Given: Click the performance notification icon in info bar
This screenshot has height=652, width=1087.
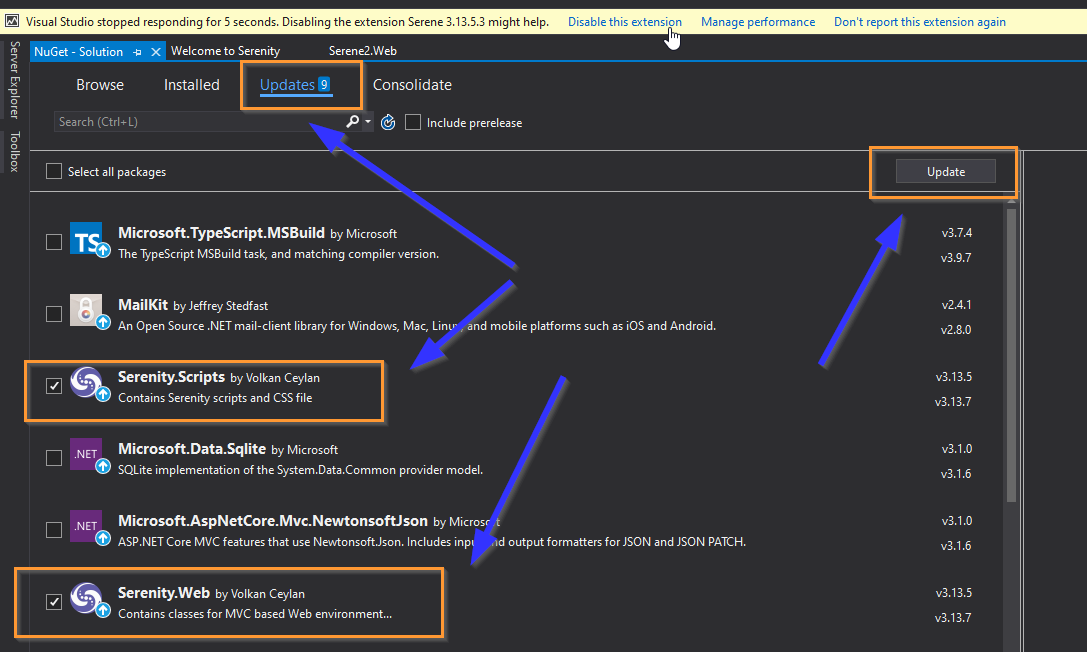Looking at the screenshot, I should (12, 21).
